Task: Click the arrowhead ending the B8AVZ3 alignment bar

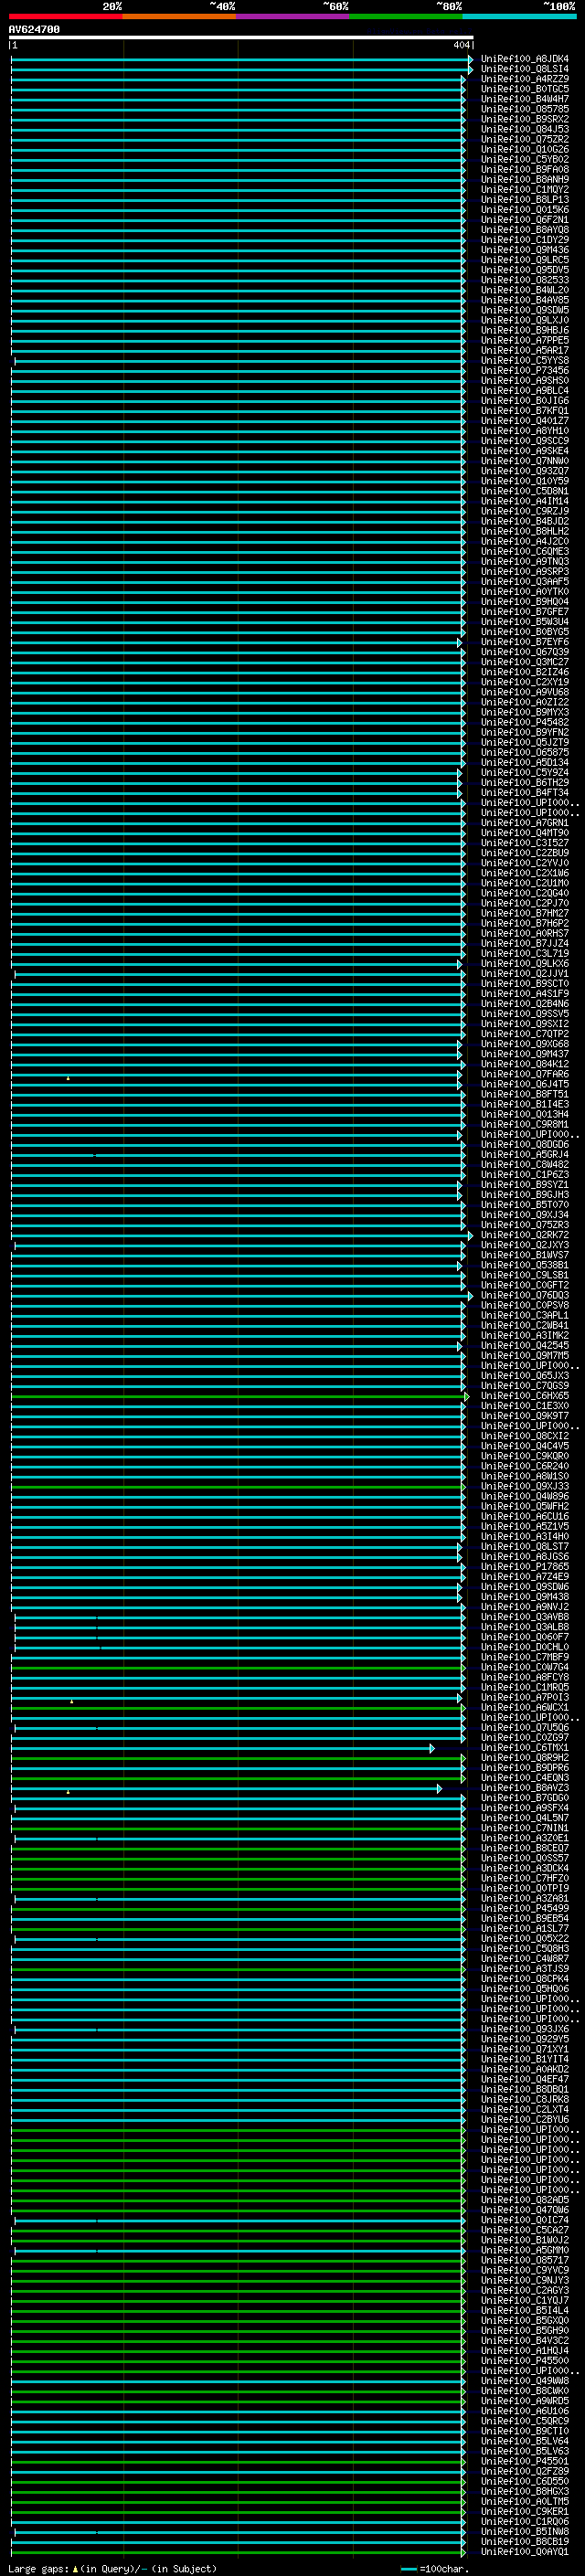Action: pyautogui.click(x=439, y=1789)
